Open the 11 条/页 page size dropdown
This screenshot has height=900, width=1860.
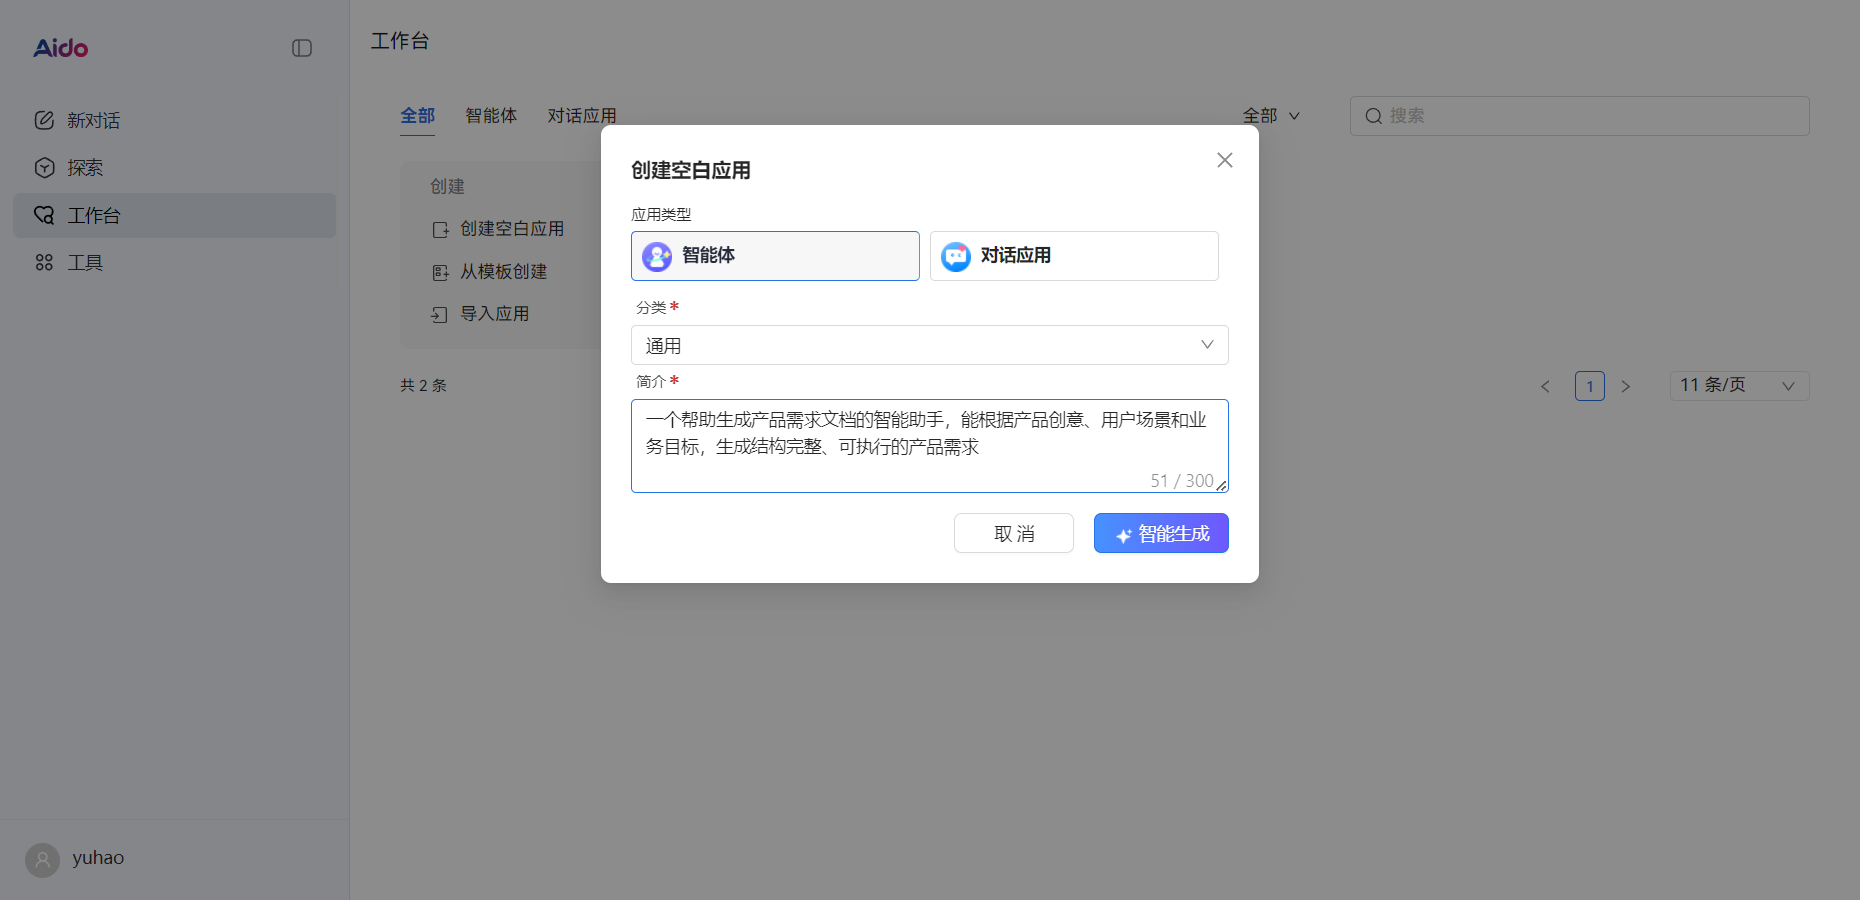[1738, 385]
